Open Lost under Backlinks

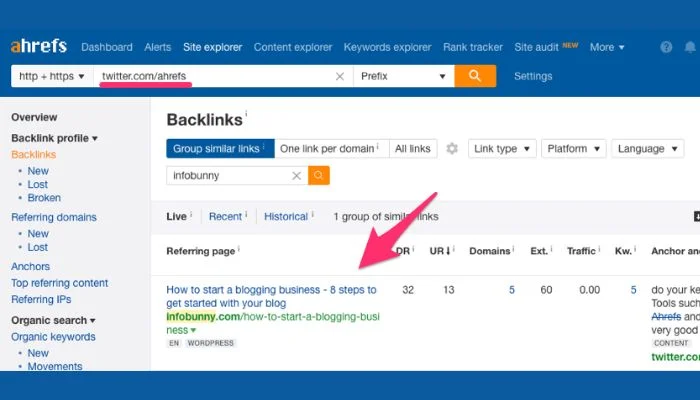pyautogui.click(x=38, y=184)
